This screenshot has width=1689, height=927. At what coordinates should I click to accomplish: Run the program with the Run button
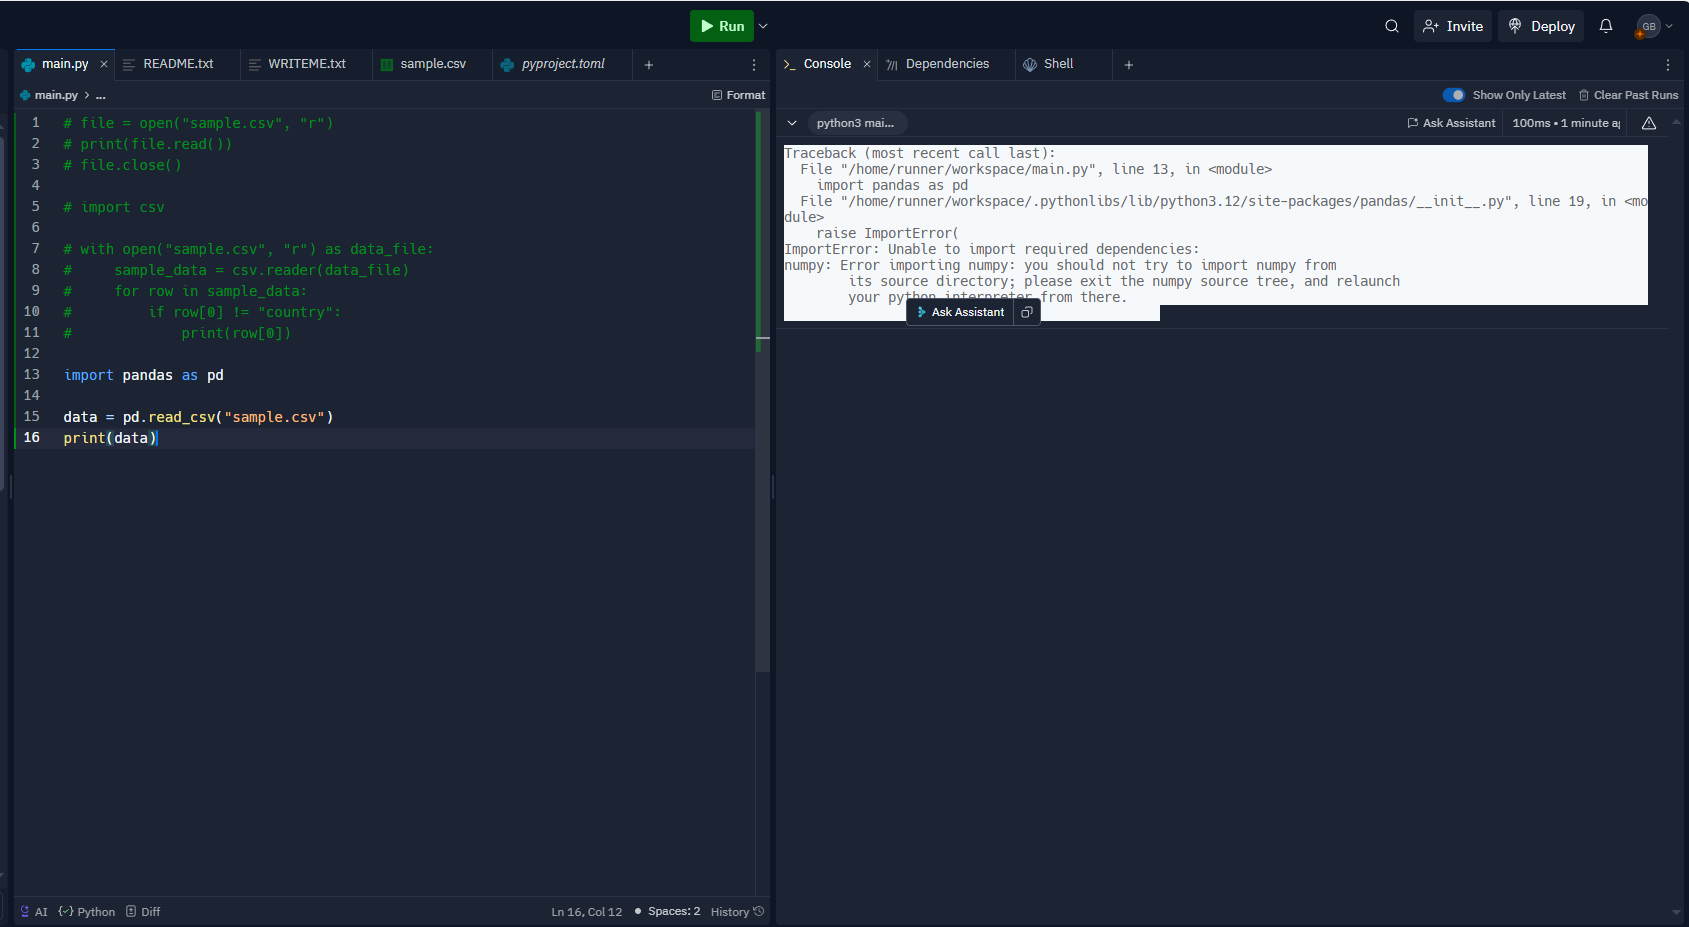click(721, 26)
